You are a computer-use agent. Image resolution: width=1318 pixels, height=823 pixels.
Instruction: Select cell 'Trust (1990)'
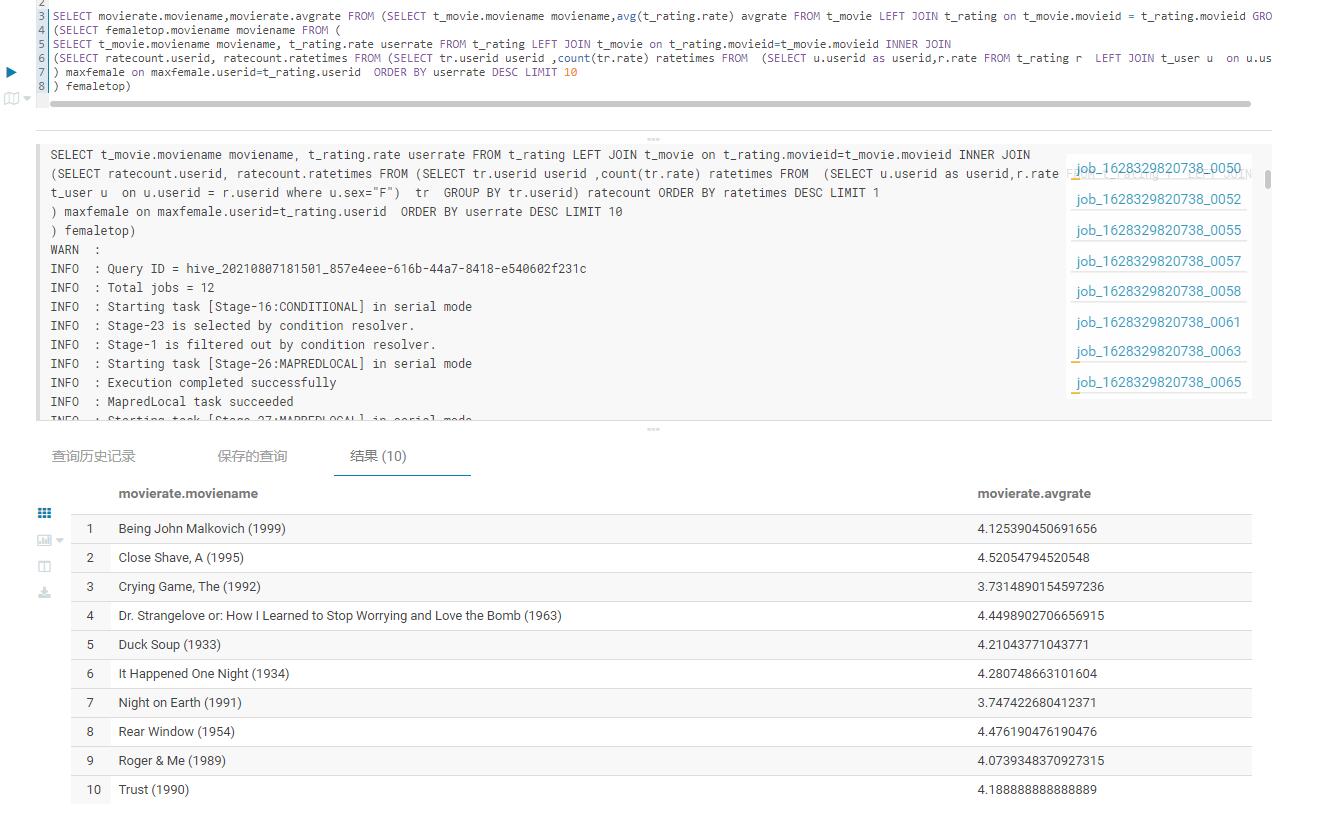point(153,789)
